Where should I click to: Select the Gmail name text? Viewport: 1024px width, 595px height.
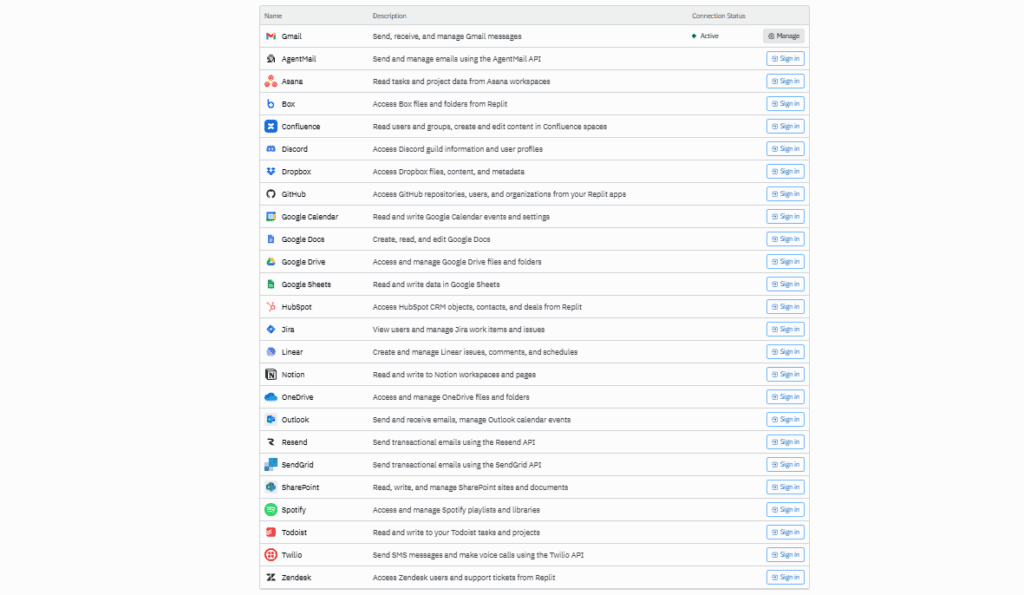coord(291,37)
